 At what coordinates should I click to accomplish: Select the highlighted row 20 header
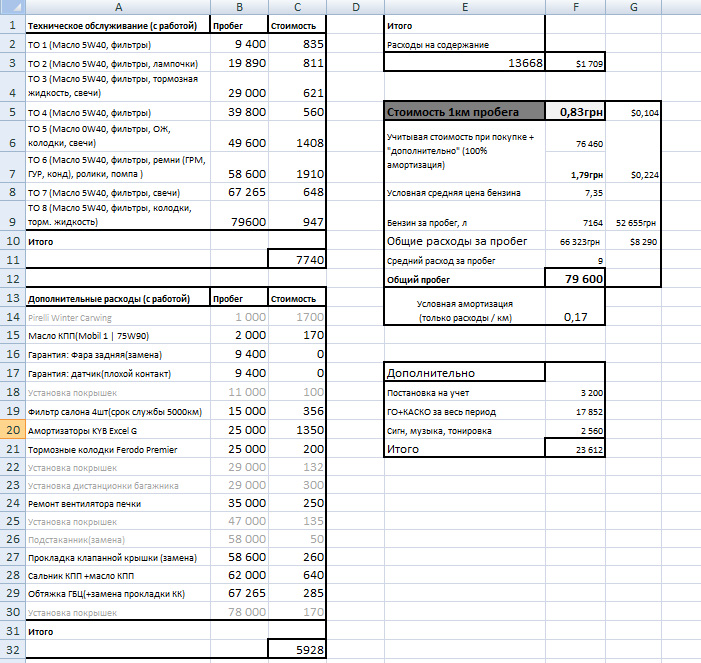click(11, 430)
